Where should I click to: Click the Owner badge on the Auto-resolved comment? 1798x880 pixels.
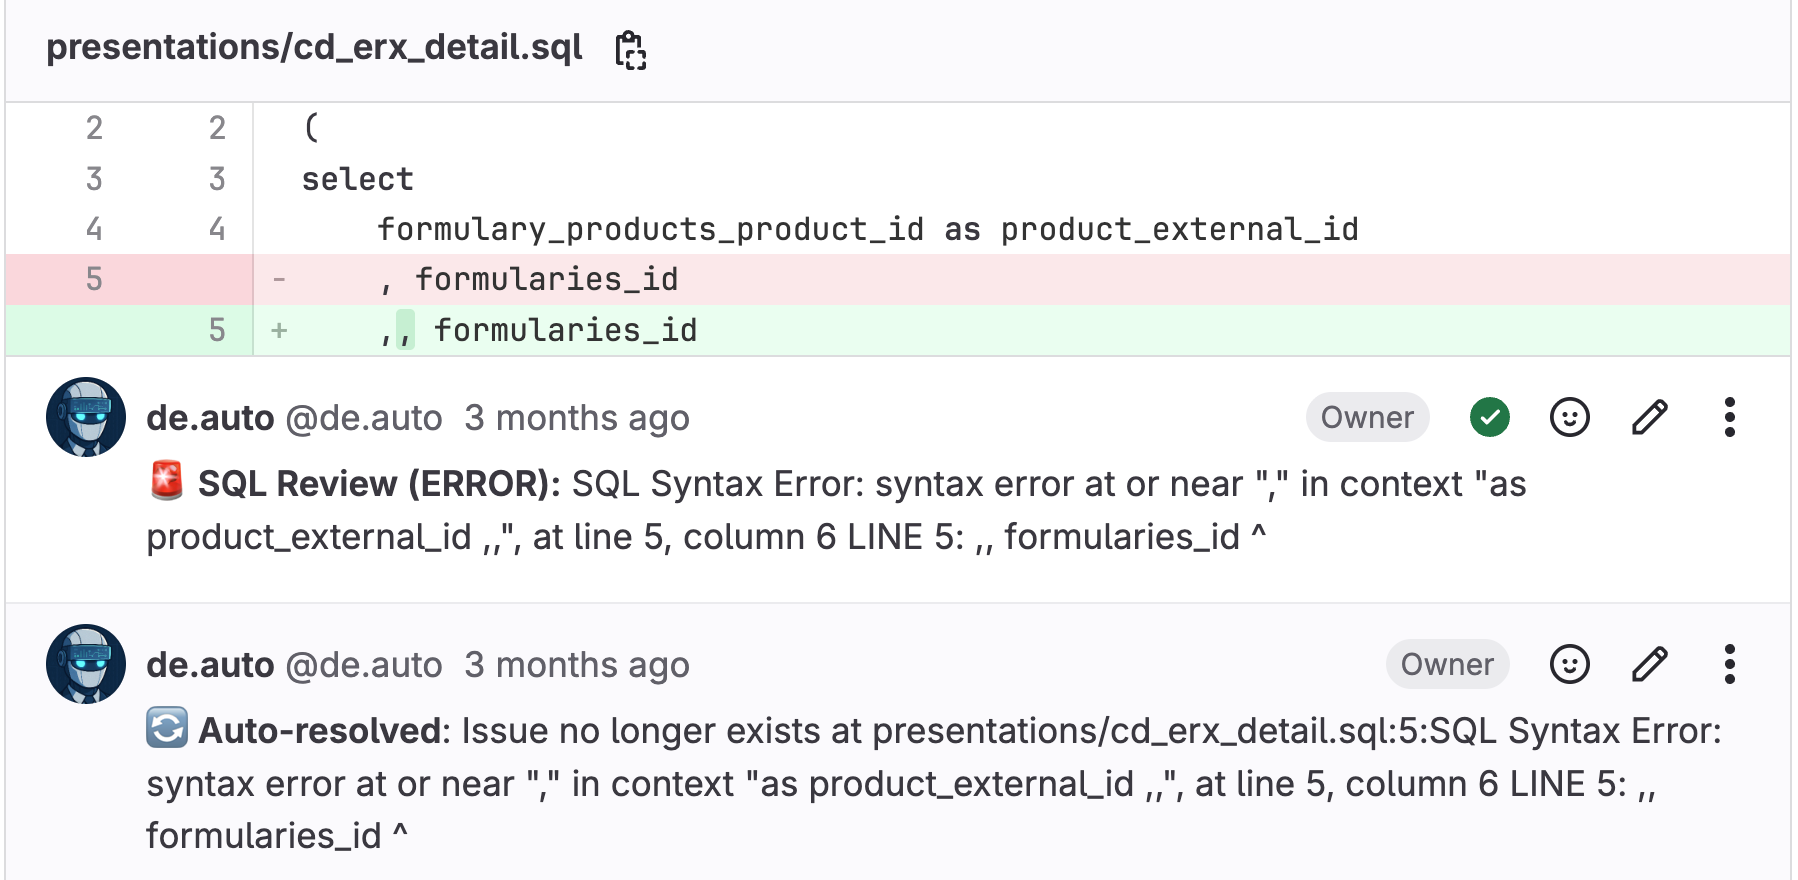coord(1447,664)
